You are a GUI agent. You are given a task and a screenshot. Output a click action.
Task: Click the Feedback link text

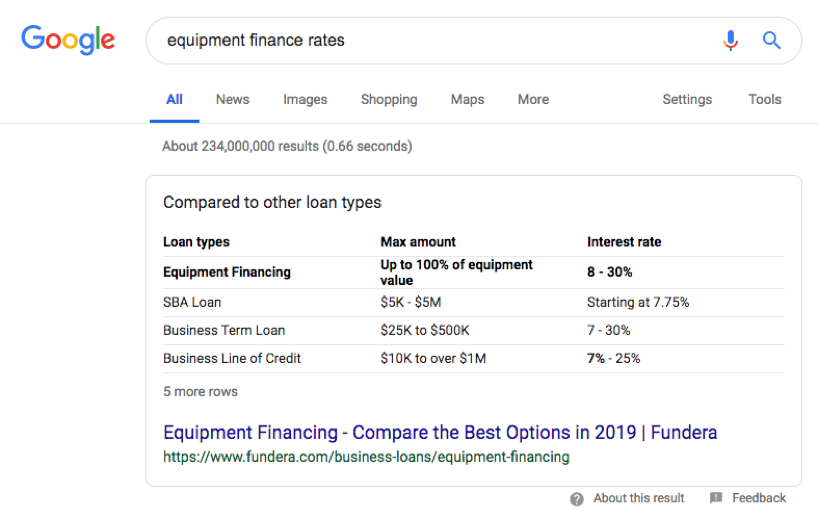pos(759,498)
